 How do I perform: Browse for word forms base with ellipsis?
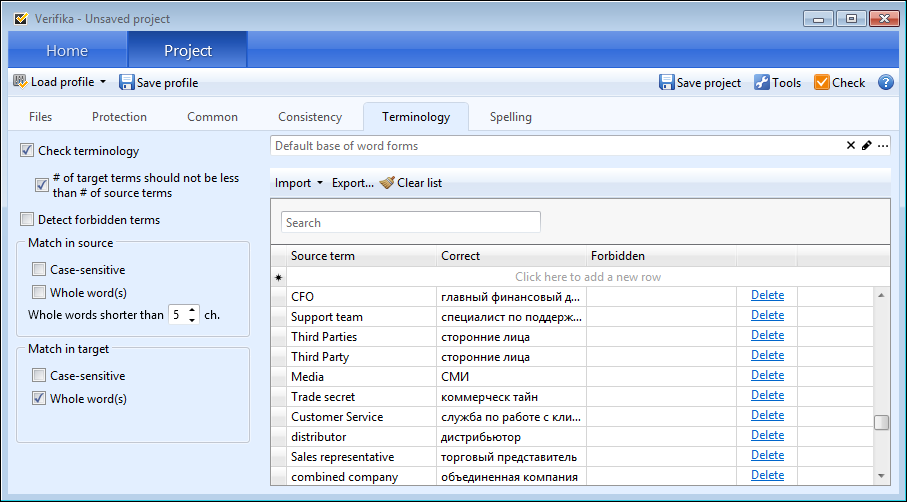[883, 146]
